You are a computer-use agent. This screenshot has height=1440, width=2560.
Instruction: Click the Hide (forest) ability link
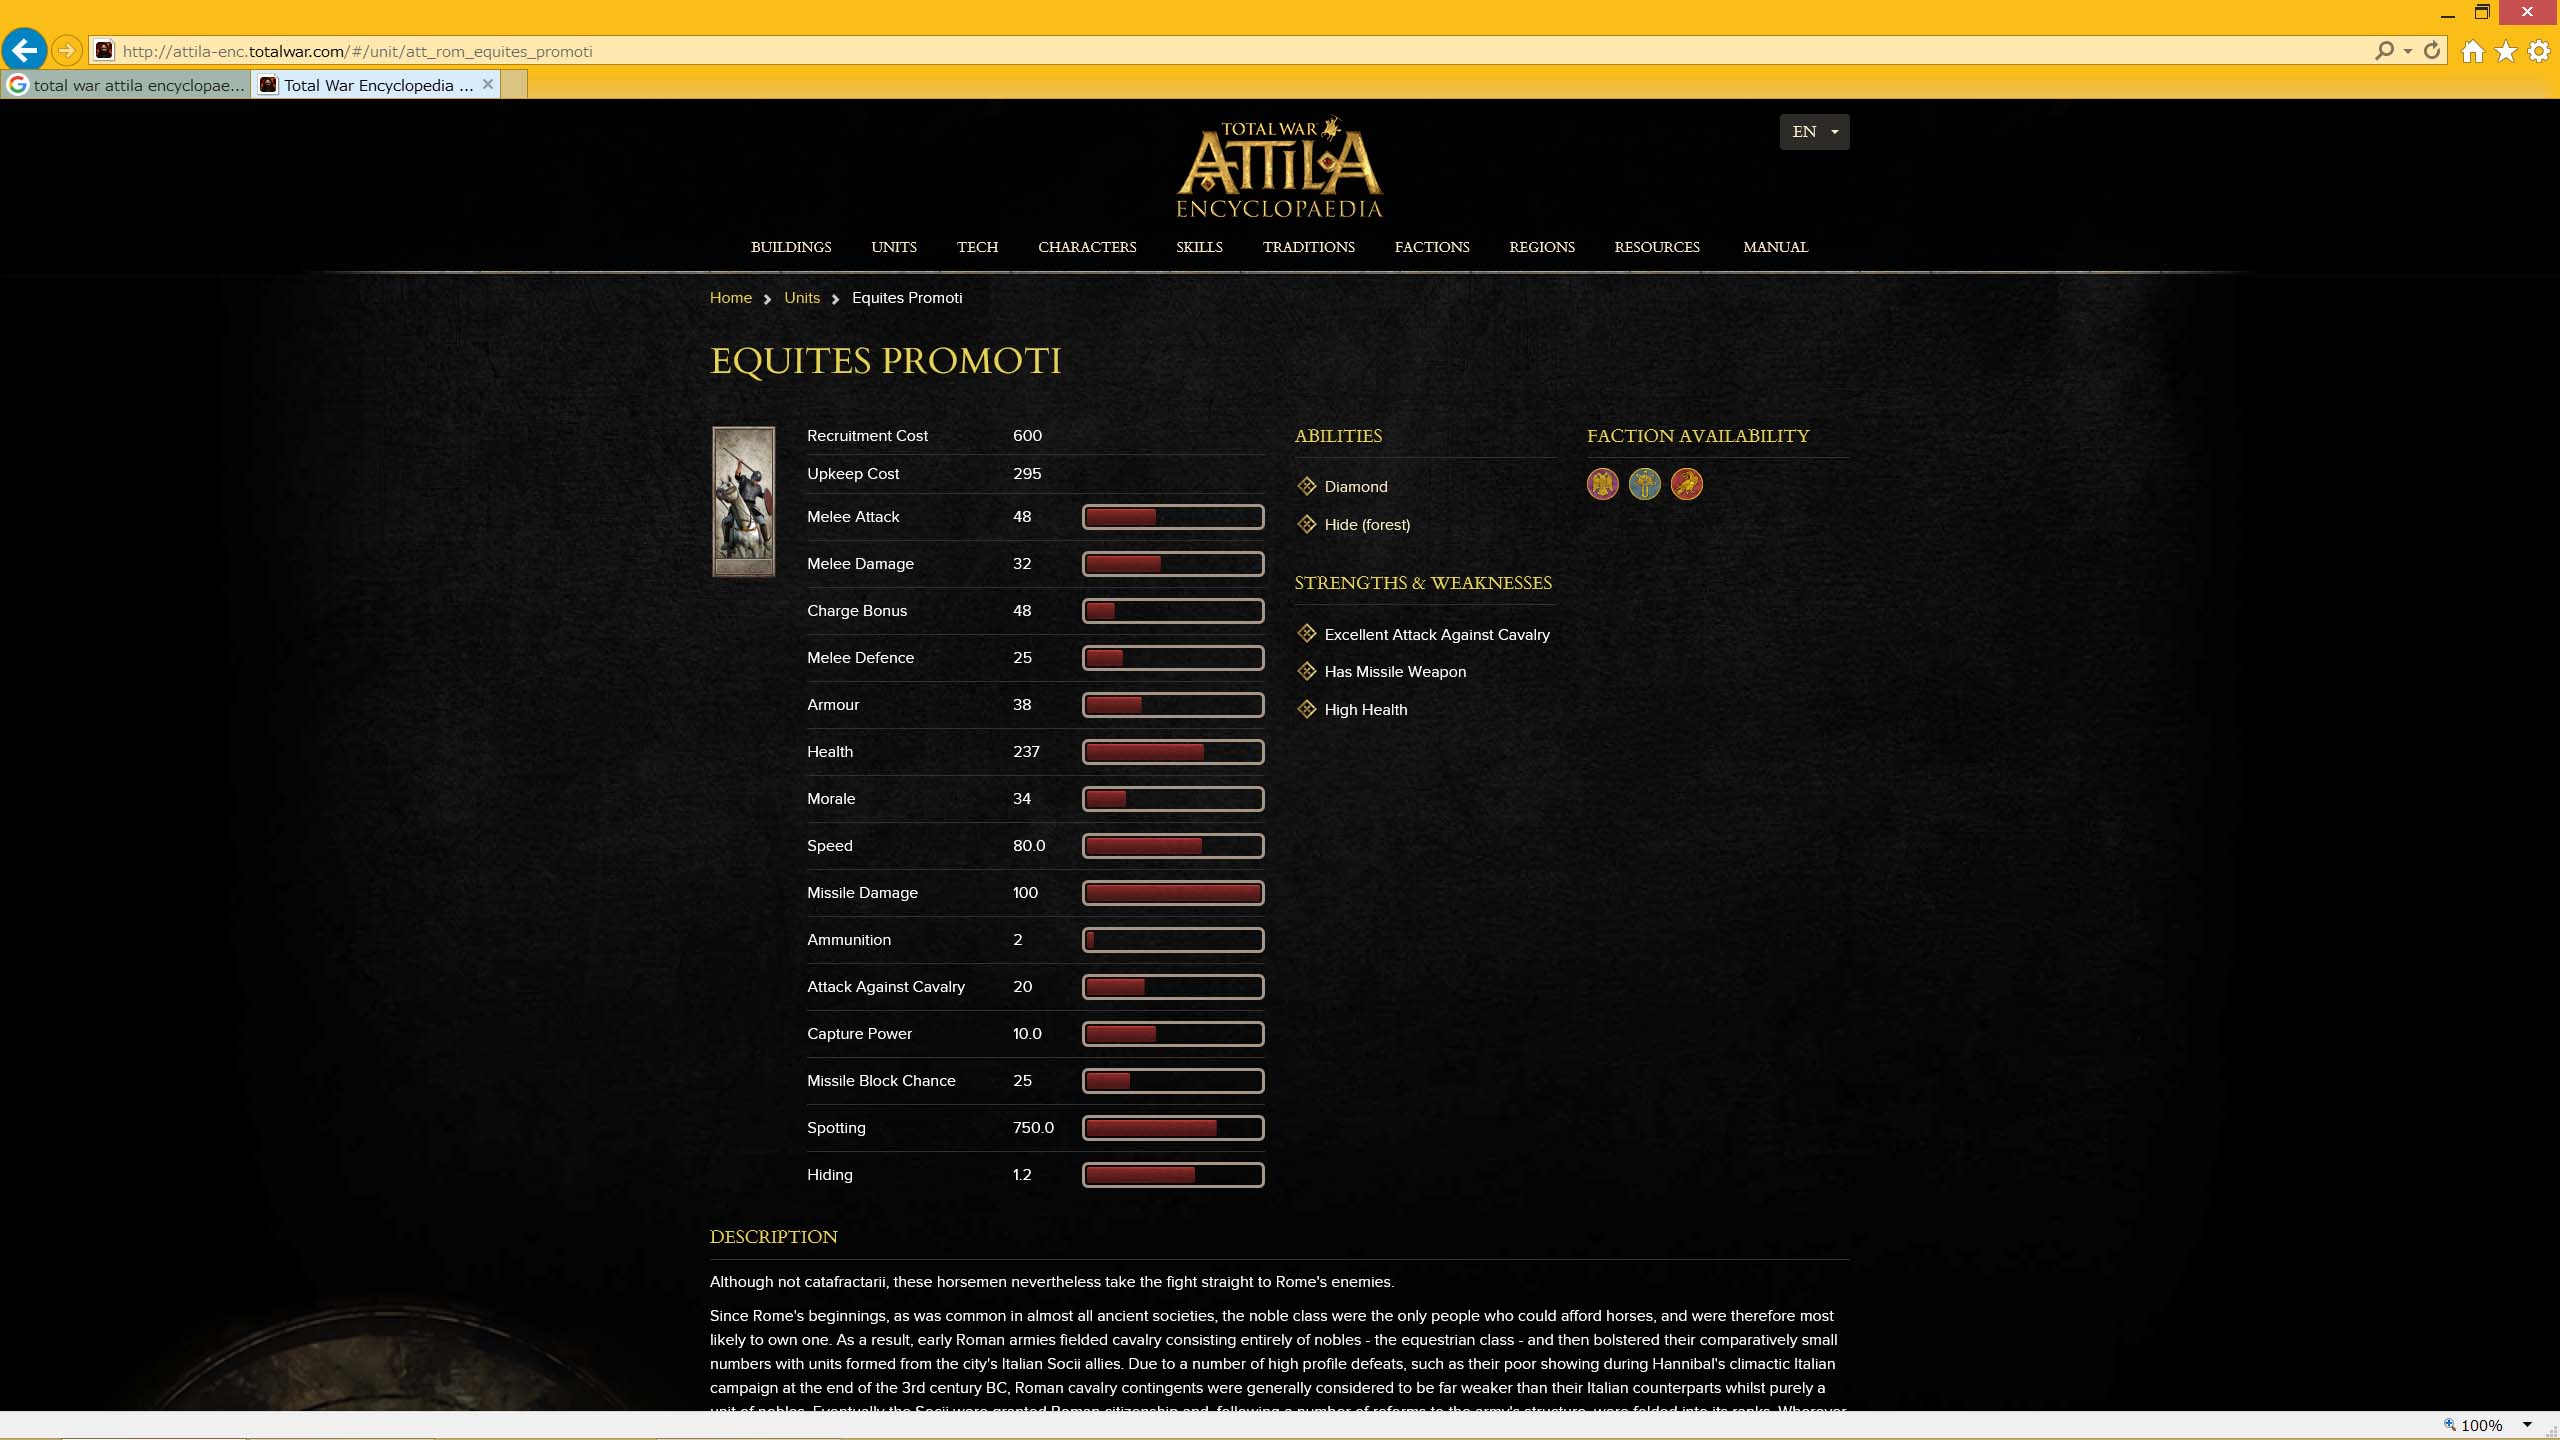point(1367,525)
